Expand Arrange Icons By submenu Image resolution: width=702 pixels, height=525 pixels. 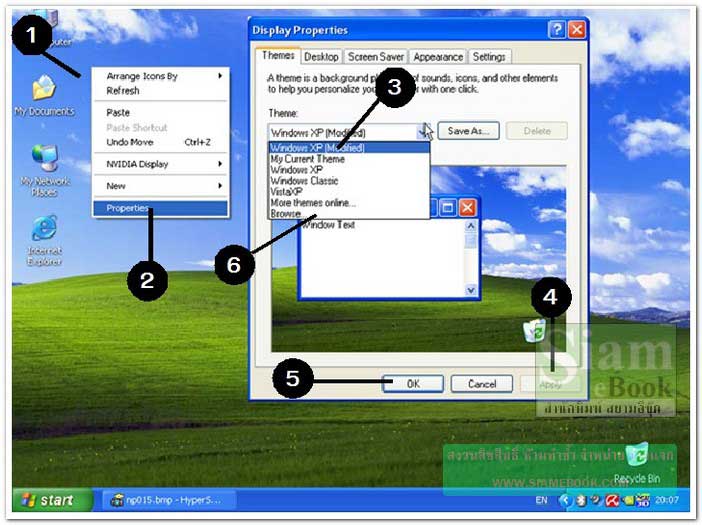161,76
